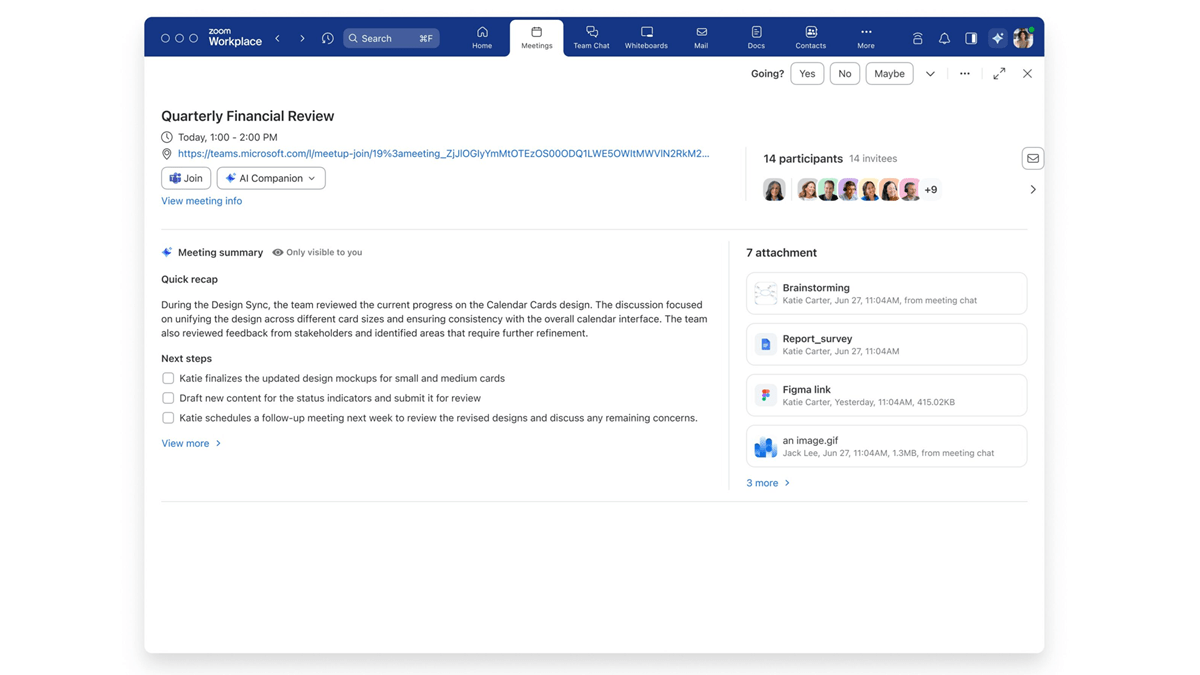Expand the RSVP options chevron
Screen dimensions: 1200x675
click(930, 74)
